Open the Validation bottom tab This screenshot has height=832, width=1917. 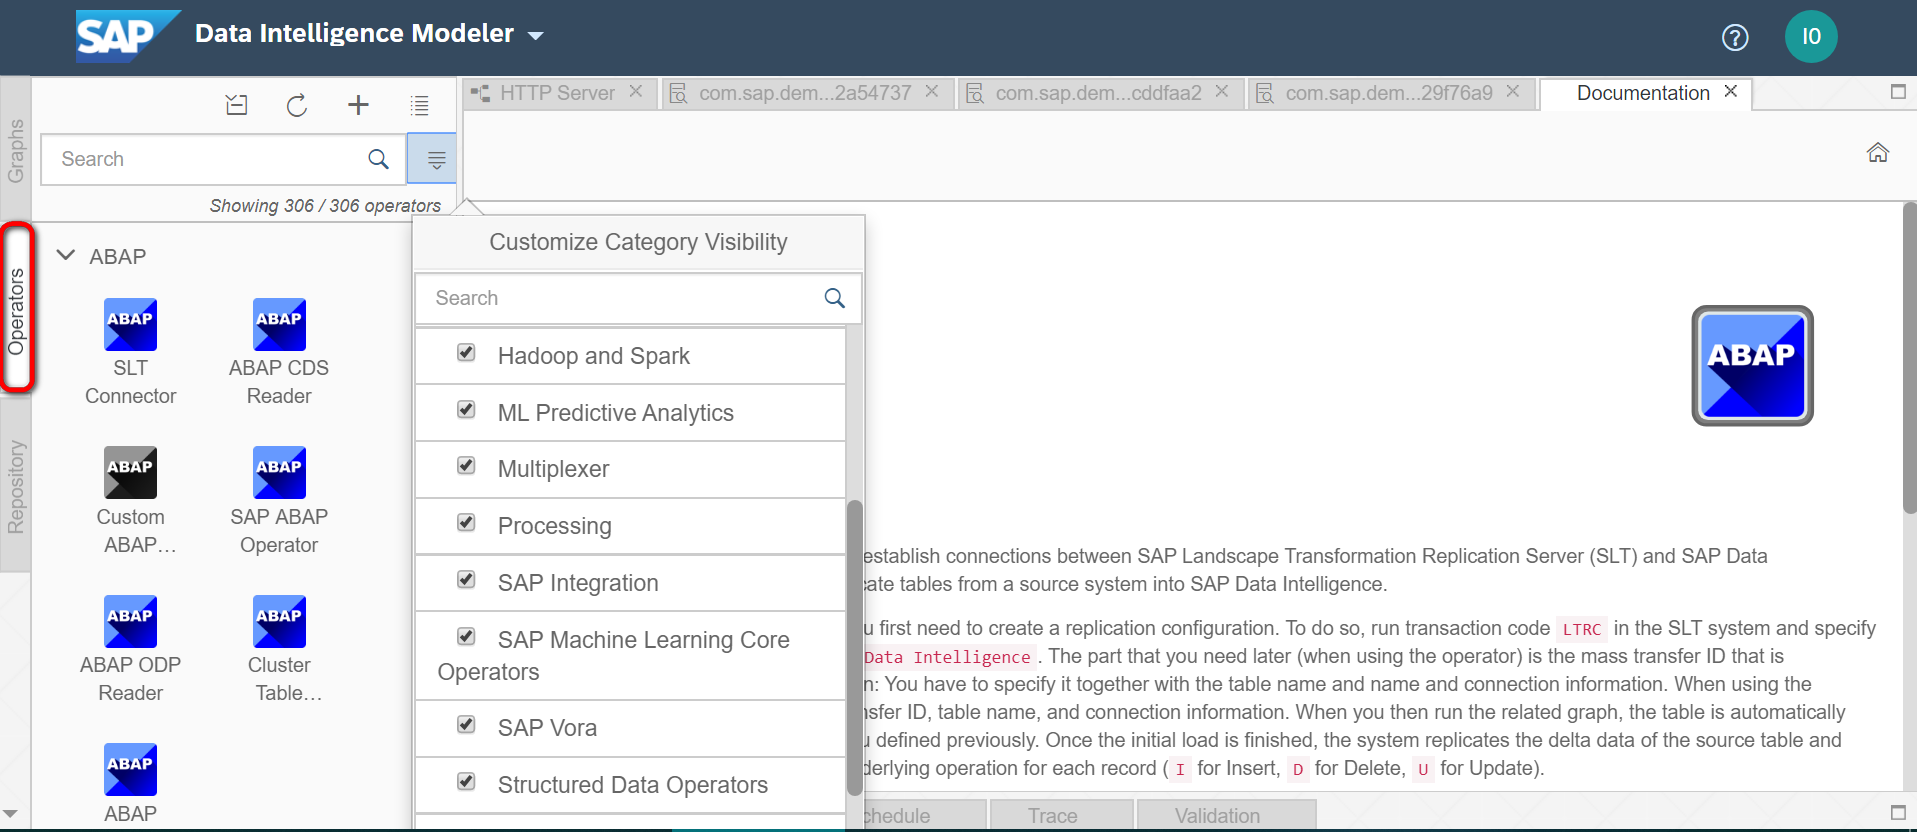click(1217, 815)
